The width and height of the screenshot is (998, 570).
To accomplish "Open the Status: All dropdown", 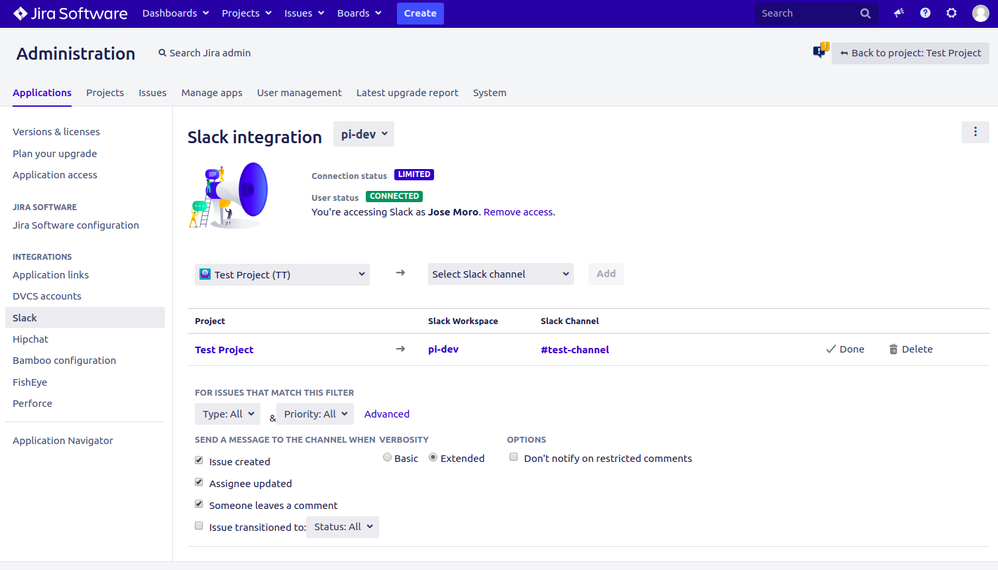I will point(342,527).
